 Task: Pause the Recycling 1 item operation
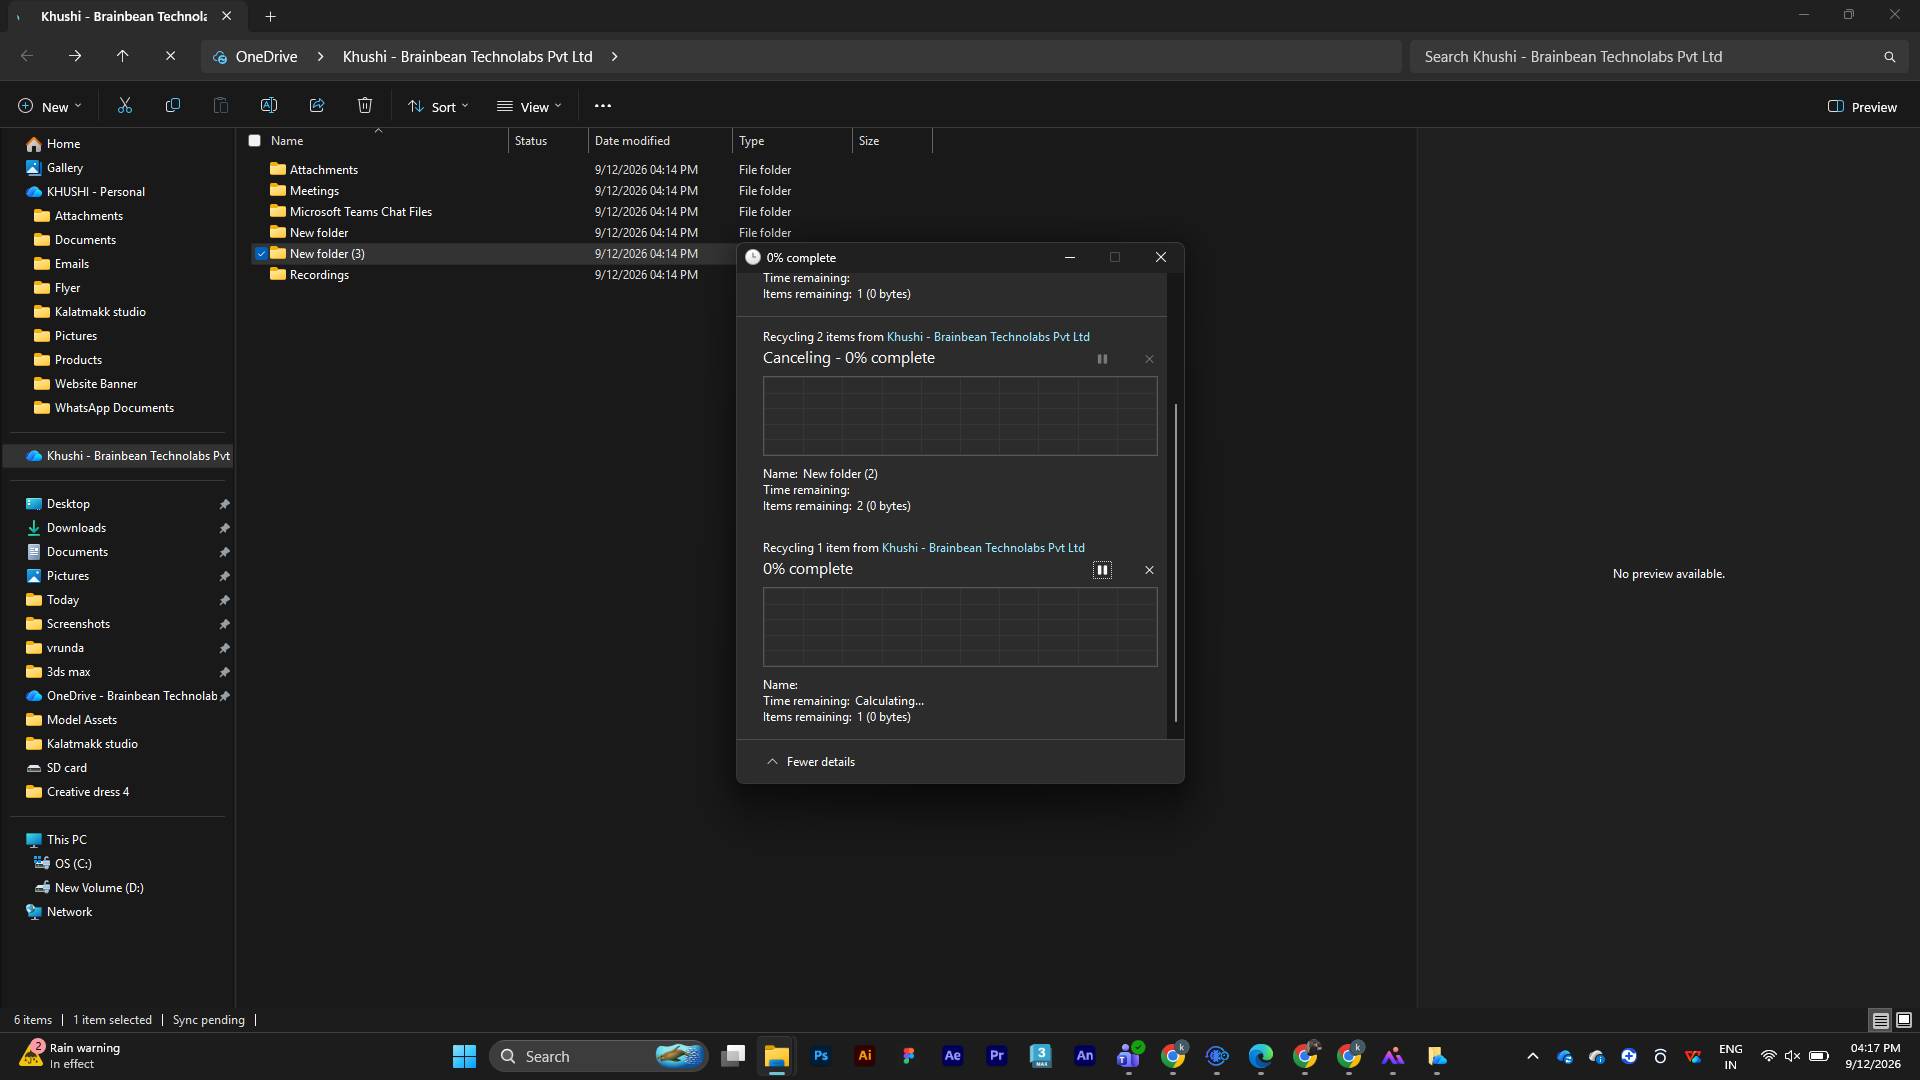point(1102,570)
